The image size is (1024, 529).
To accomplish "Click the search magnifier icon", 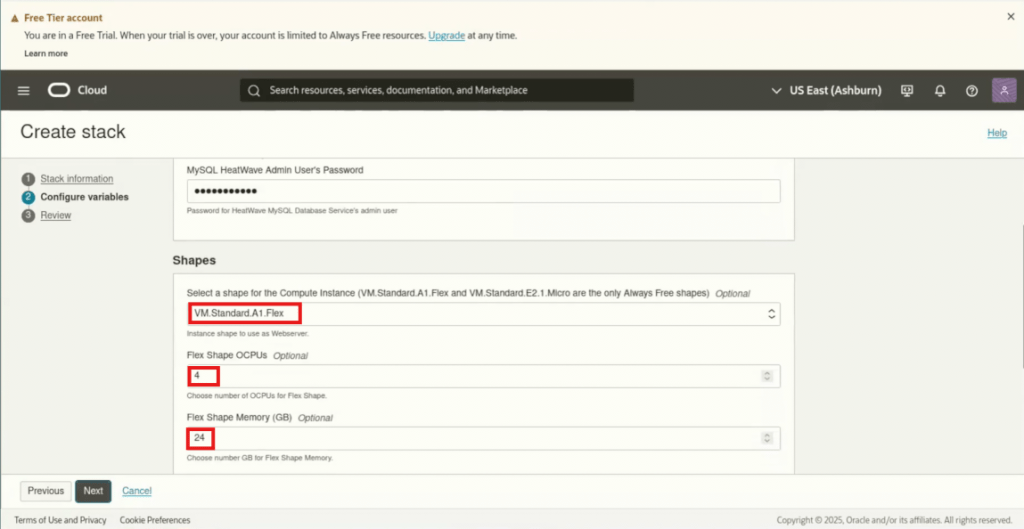I will (255, 90).
